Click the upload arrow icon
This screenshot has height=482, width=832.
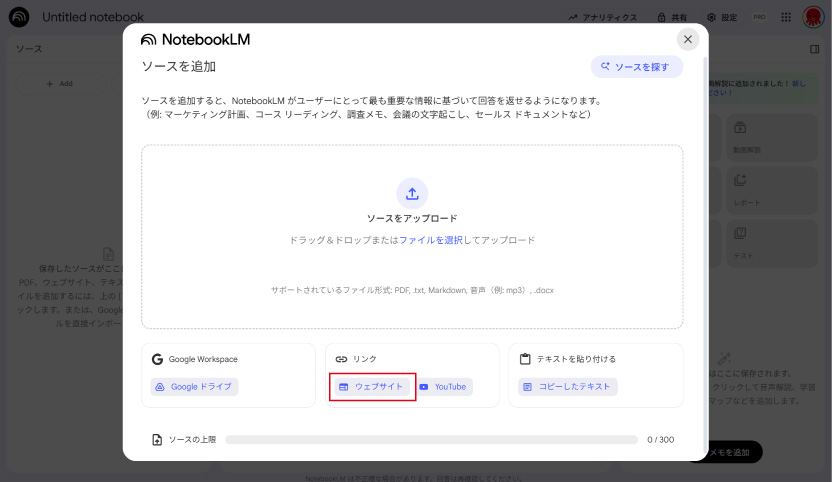pos(412,193)
